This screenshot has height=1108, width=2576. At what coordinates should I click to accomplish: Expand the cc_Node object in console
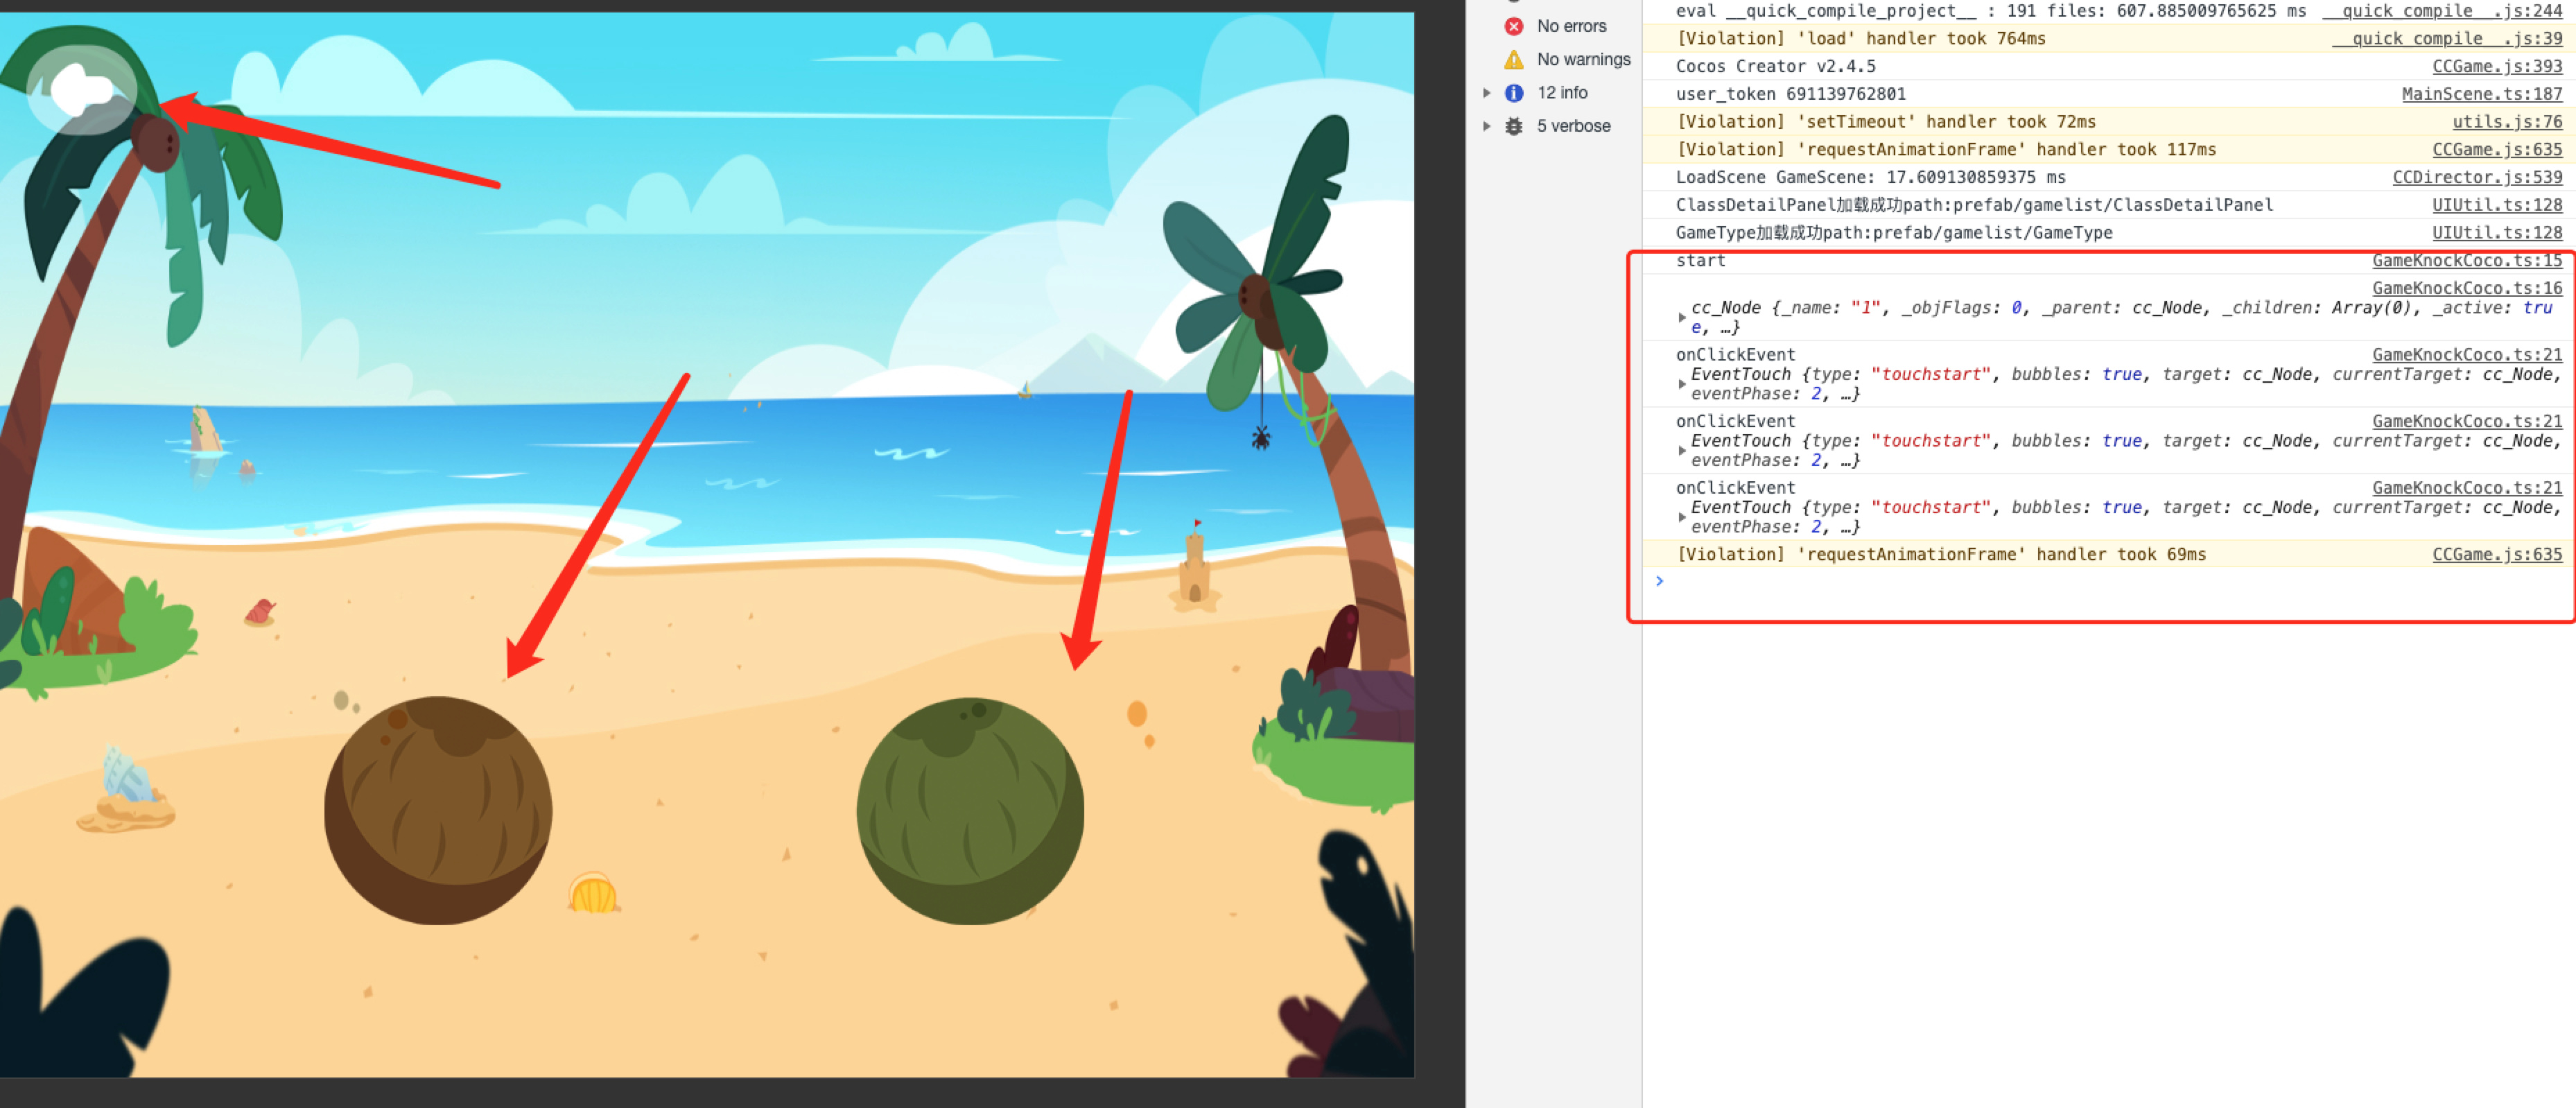(1682, 317)
